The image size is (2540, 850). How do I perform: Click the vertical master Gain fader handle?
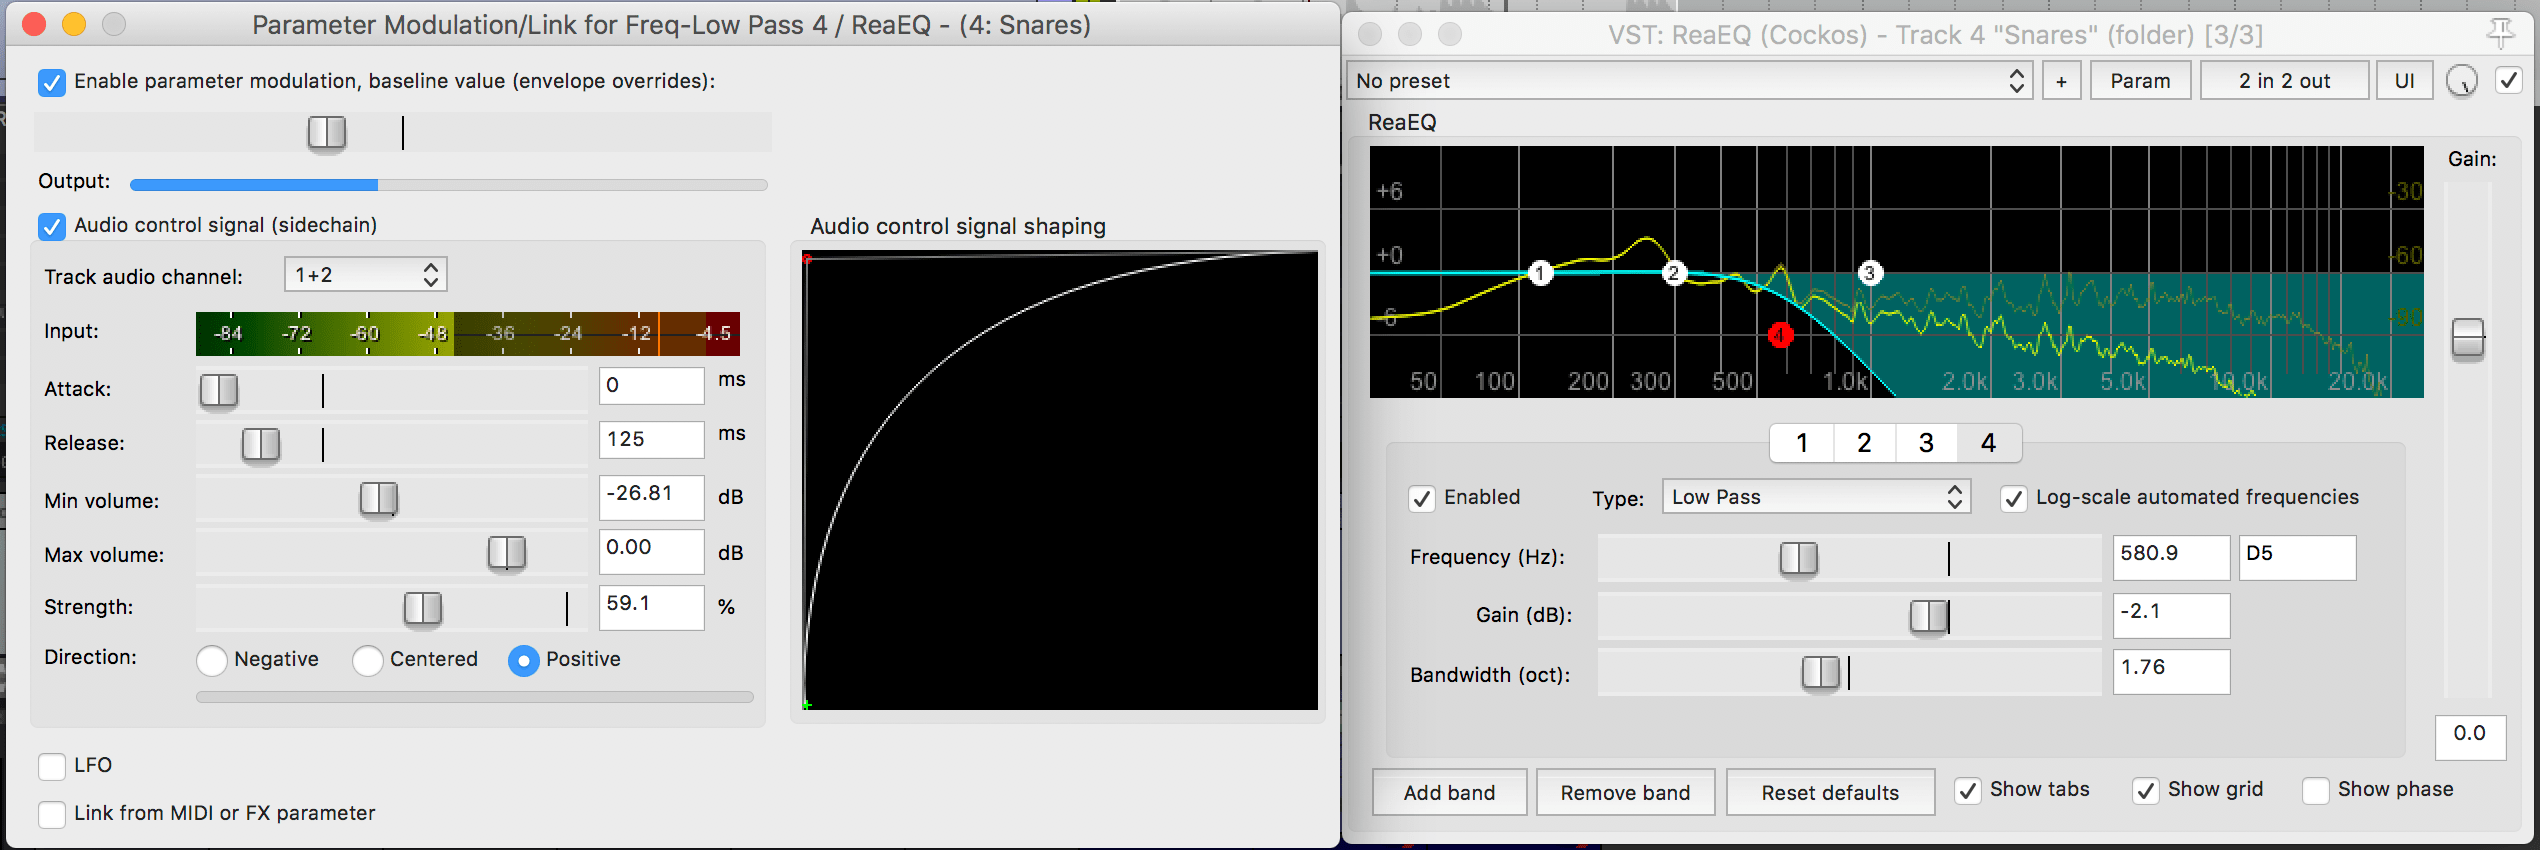(2468, 338)
